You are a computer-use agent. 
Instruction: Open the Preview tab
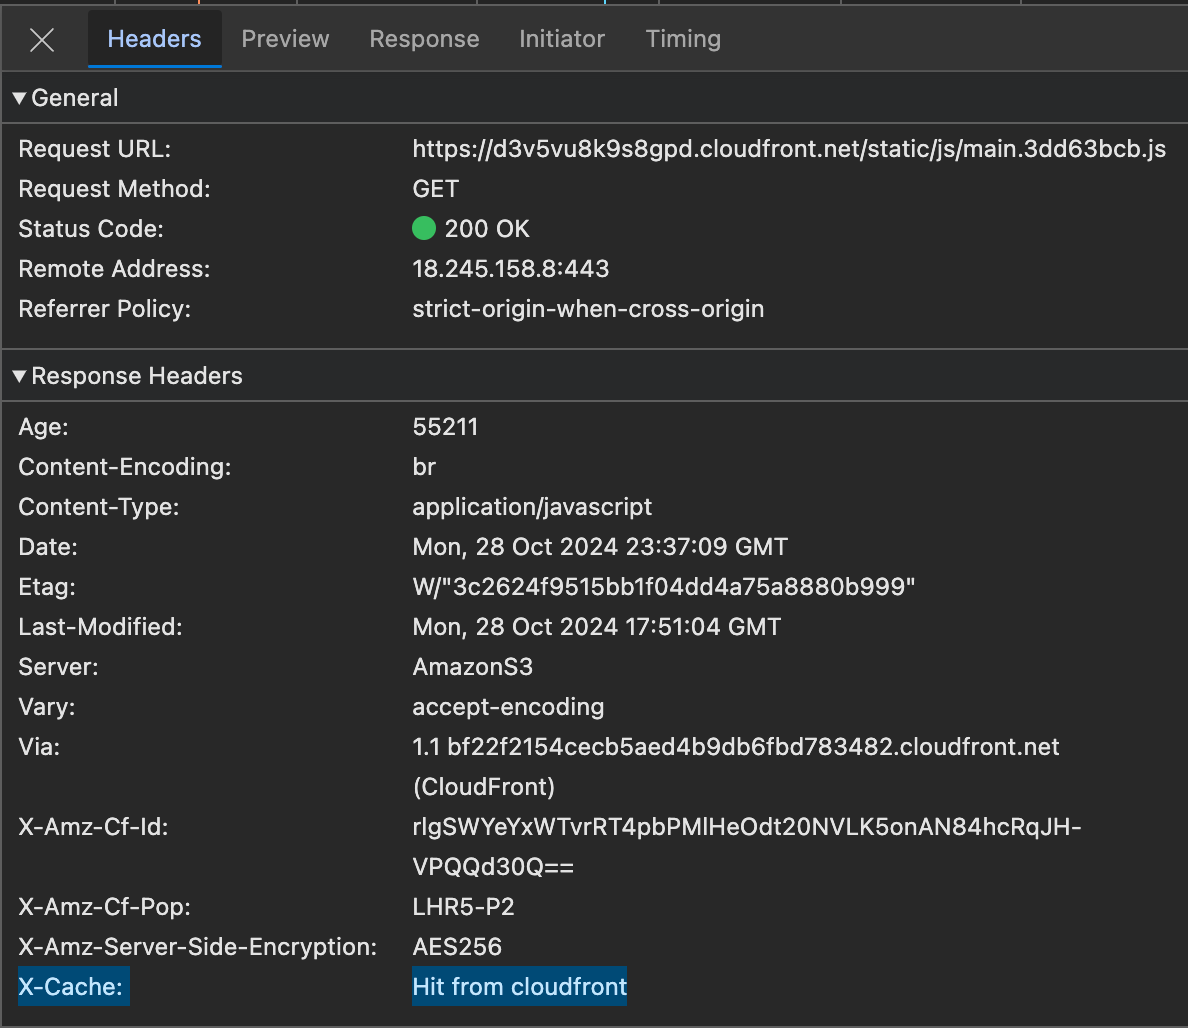coord(285,39)
